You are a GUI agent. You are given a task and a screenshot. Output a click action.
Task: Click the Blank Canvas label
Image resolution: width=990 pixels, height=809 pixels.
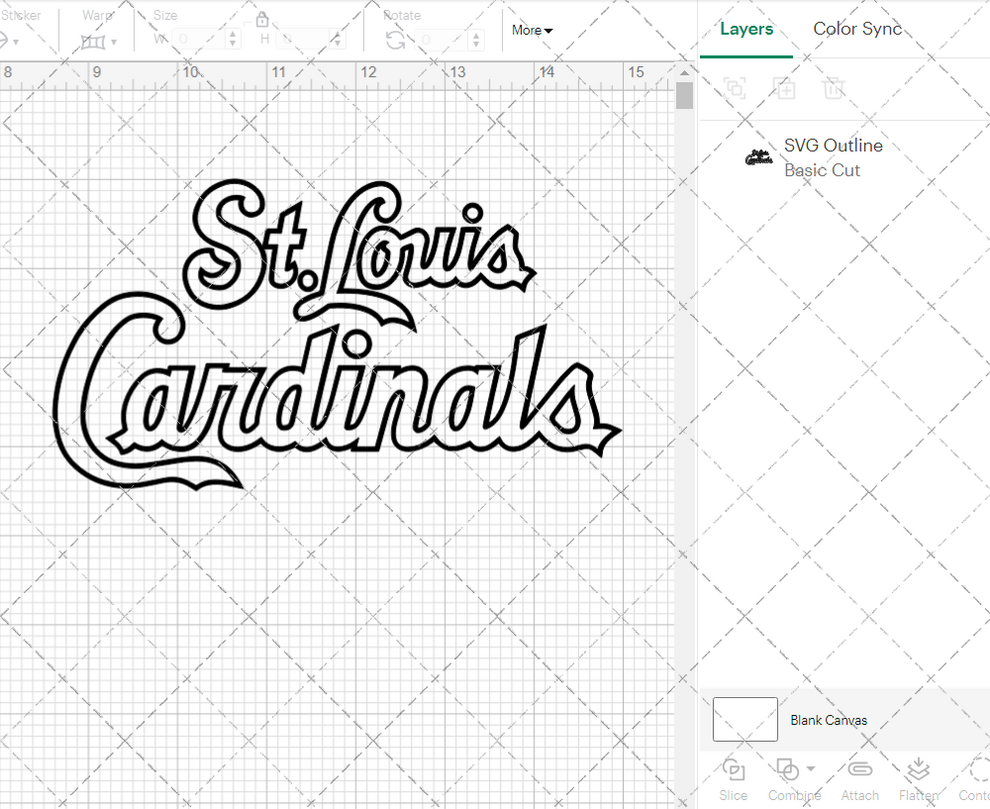click(829, 720)
